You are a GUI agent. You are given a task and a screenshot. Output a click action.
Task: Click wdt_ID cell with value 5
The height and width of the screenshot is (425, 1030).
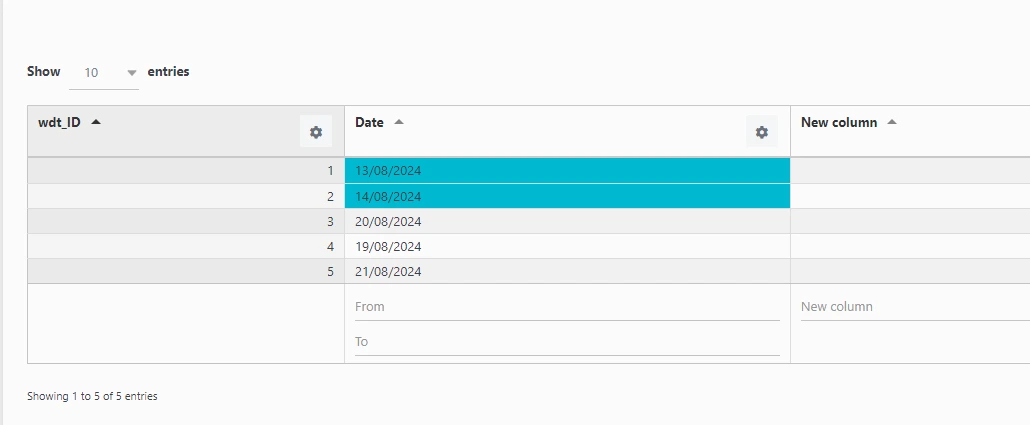point(186,271)
